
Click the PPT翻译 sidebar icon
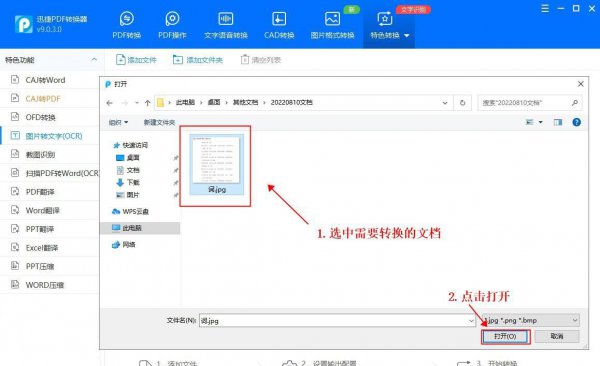pyautogui.click(x=15, y=229)
